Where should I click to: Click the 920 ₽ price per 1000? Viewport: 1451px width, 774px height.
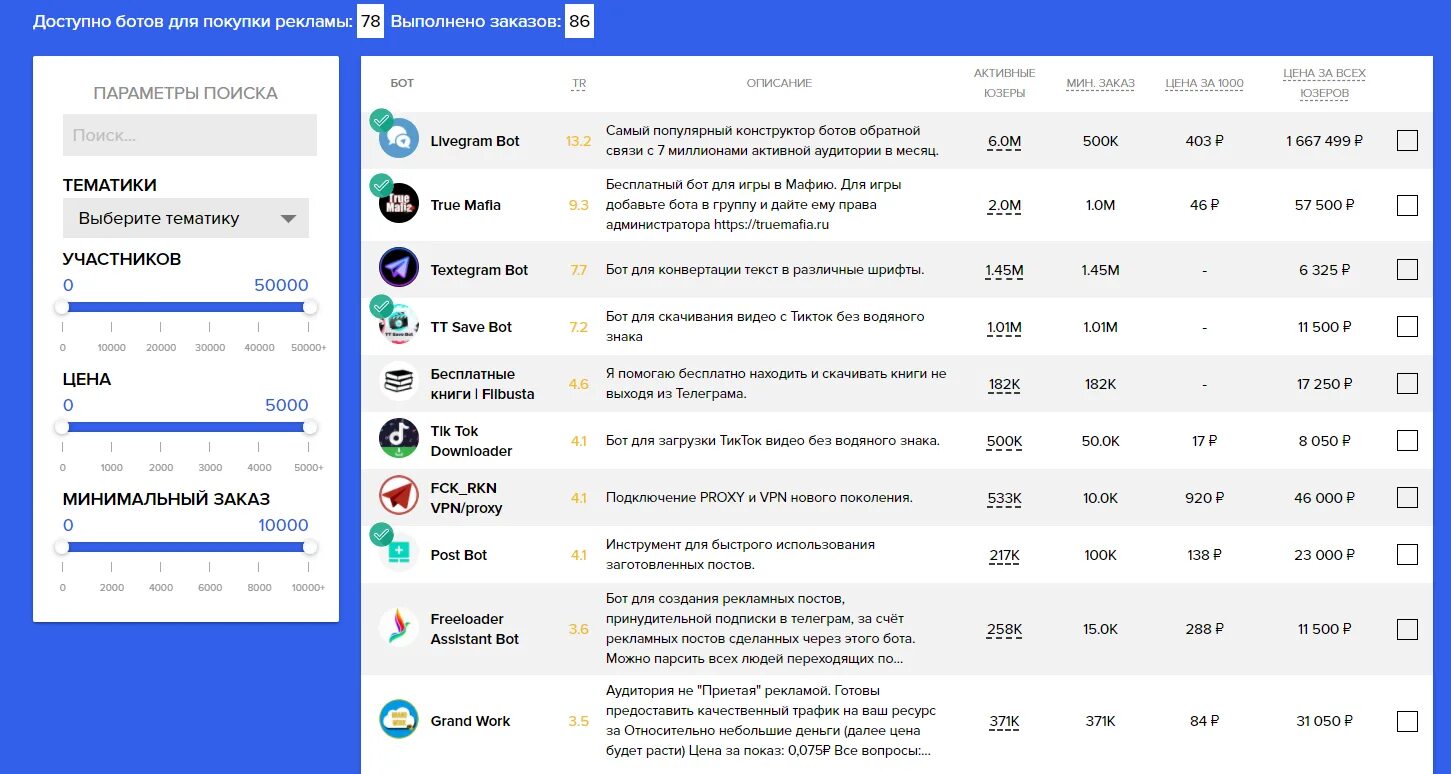(x=1204, y=498)
